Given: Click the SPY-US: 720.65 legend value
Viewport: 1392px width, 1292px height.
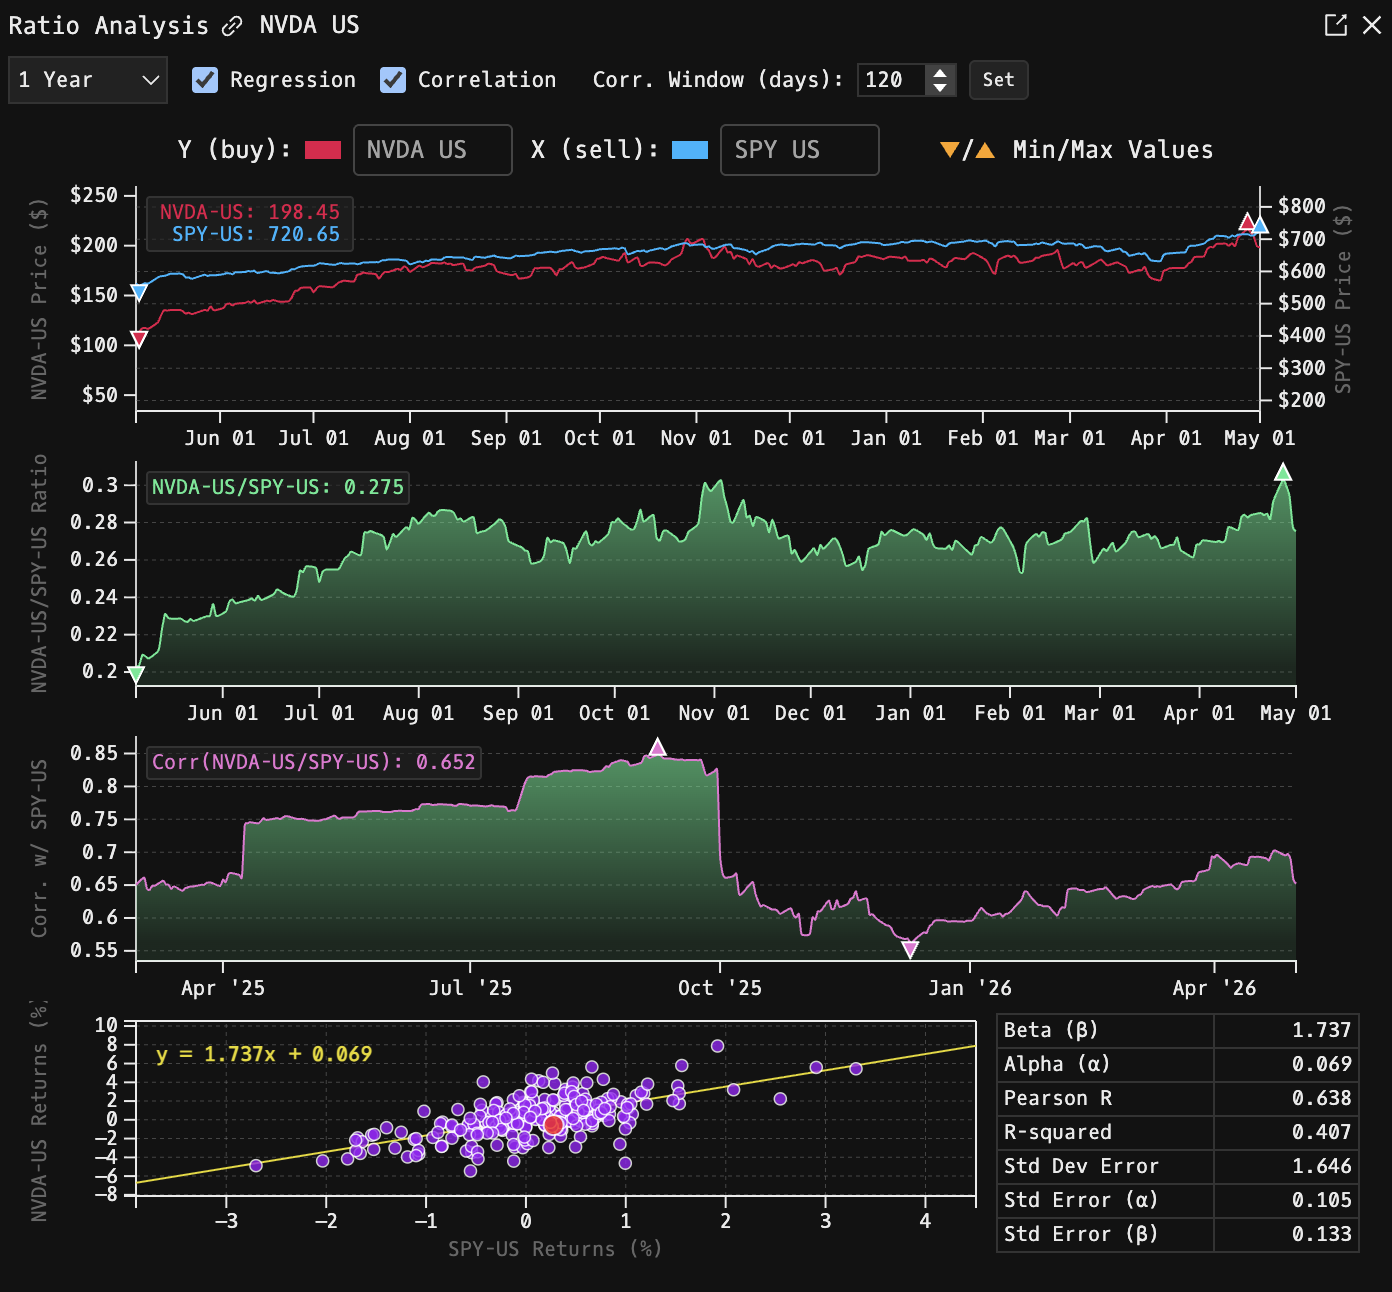Looking at the screenshot, I should [x=256, y=234].
